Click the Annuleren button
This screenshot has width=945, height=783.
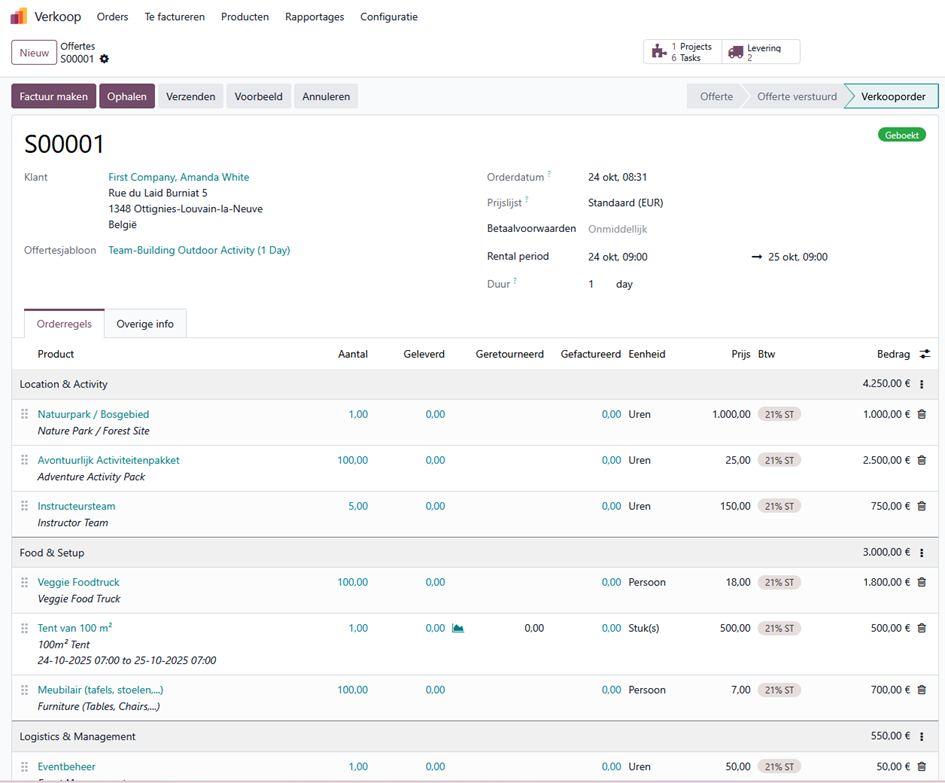point(326,97)
